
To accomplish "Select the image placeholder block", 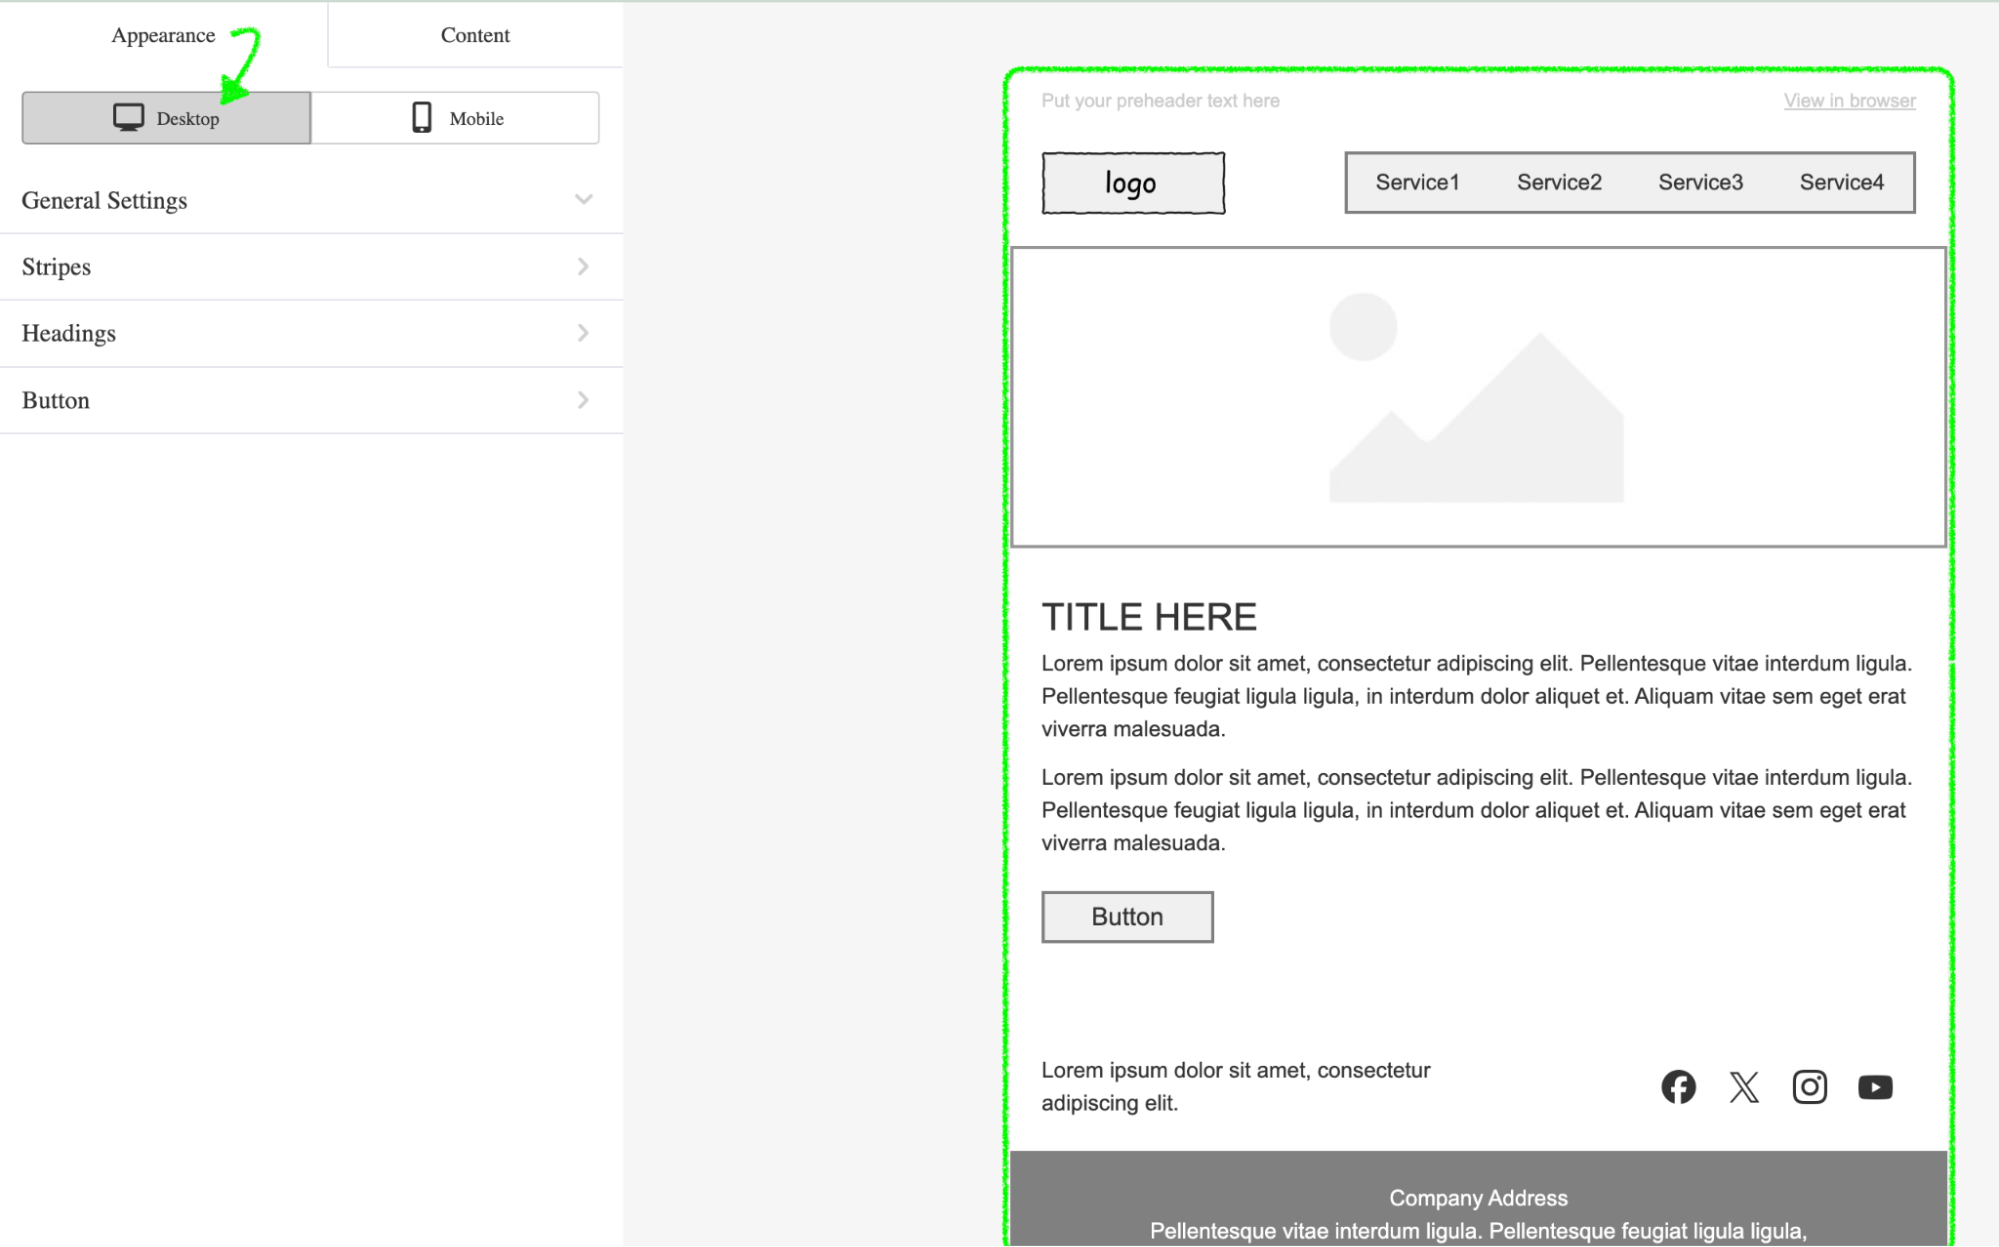I will click(x=1478, y=397).
